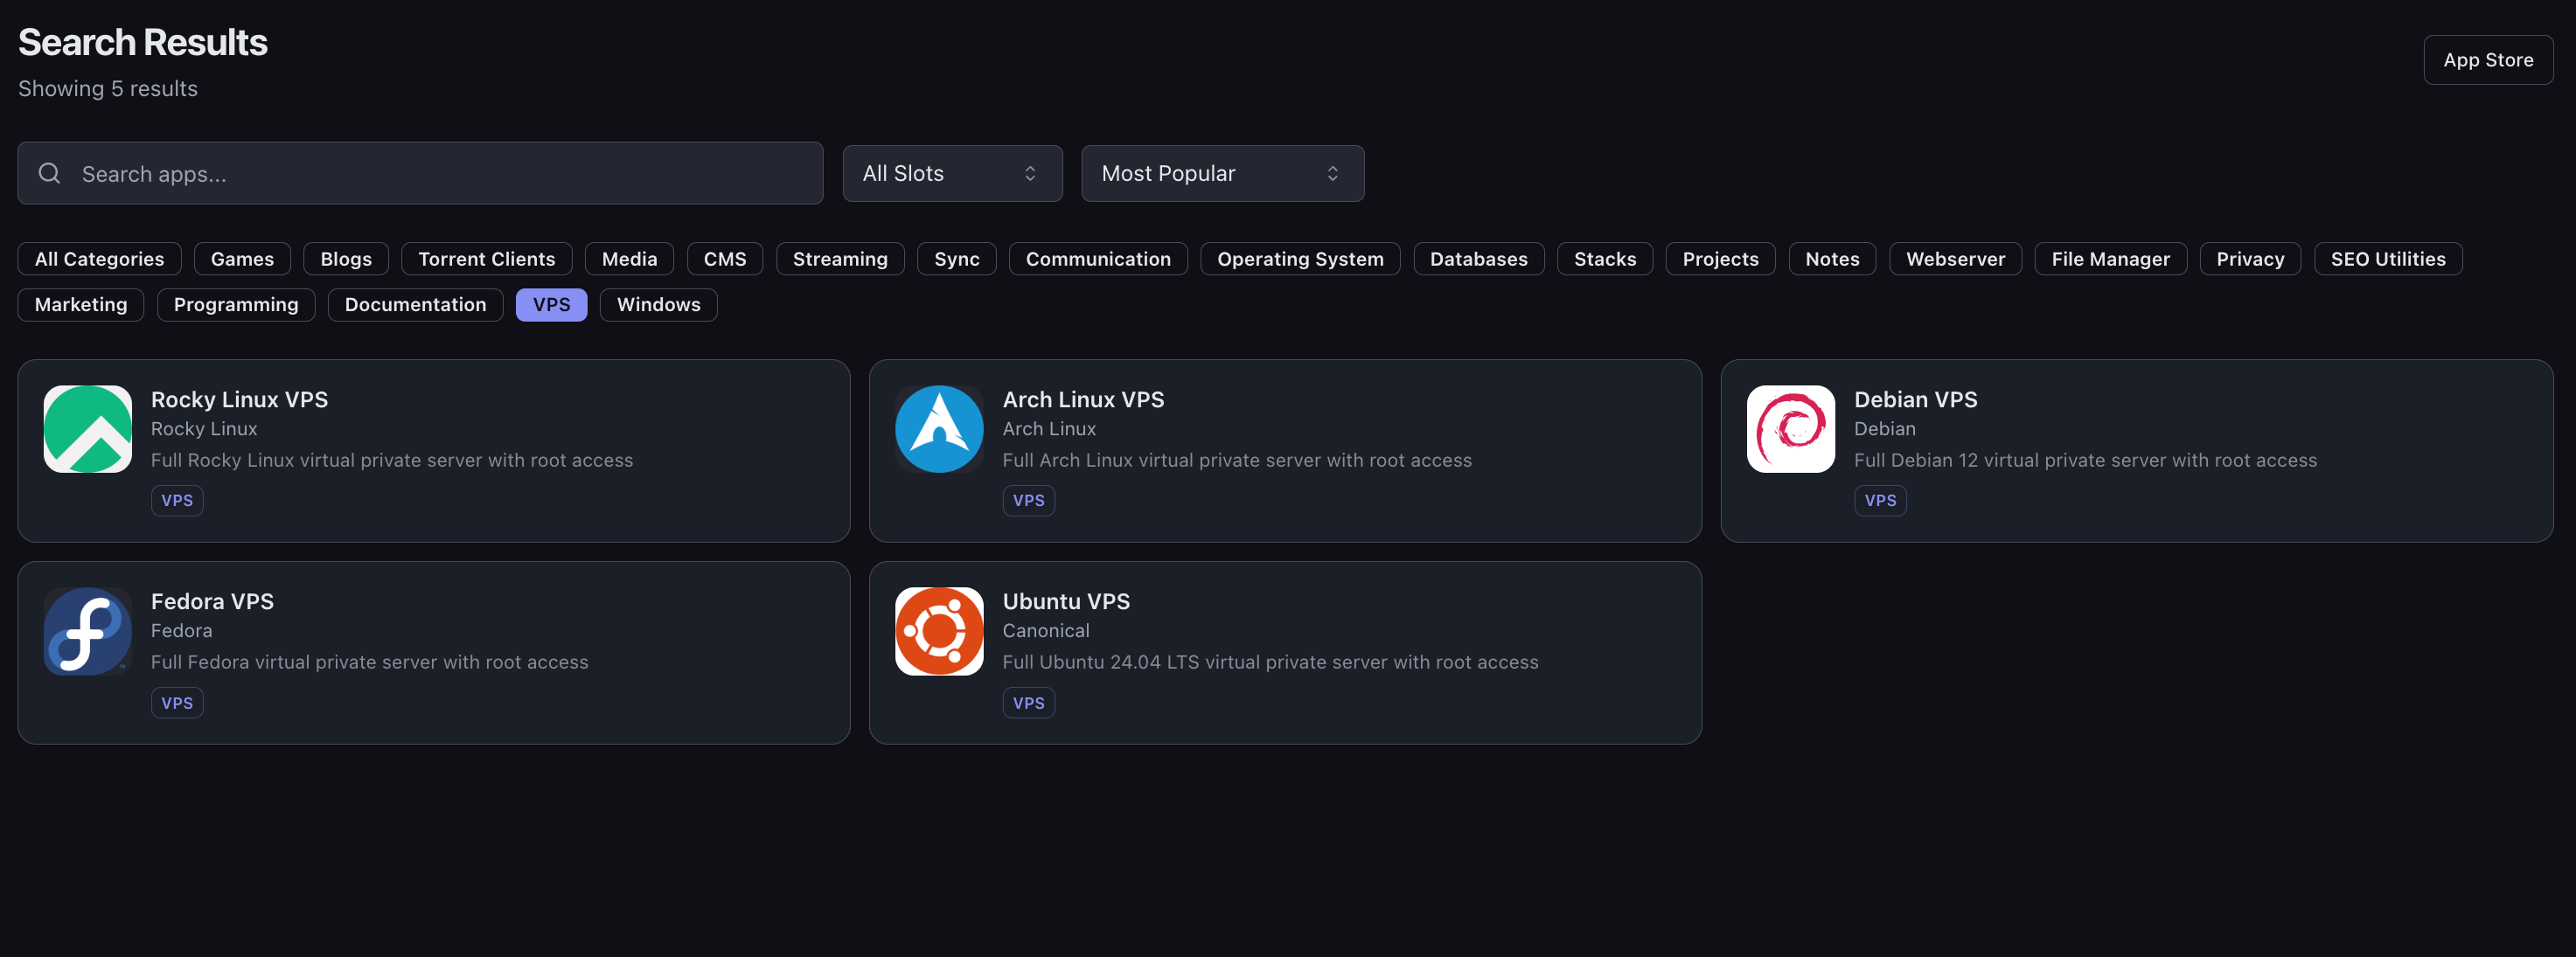Filter by Projects category
Viewport: 2576px width, 957px height.
(x=1720, y=259)
